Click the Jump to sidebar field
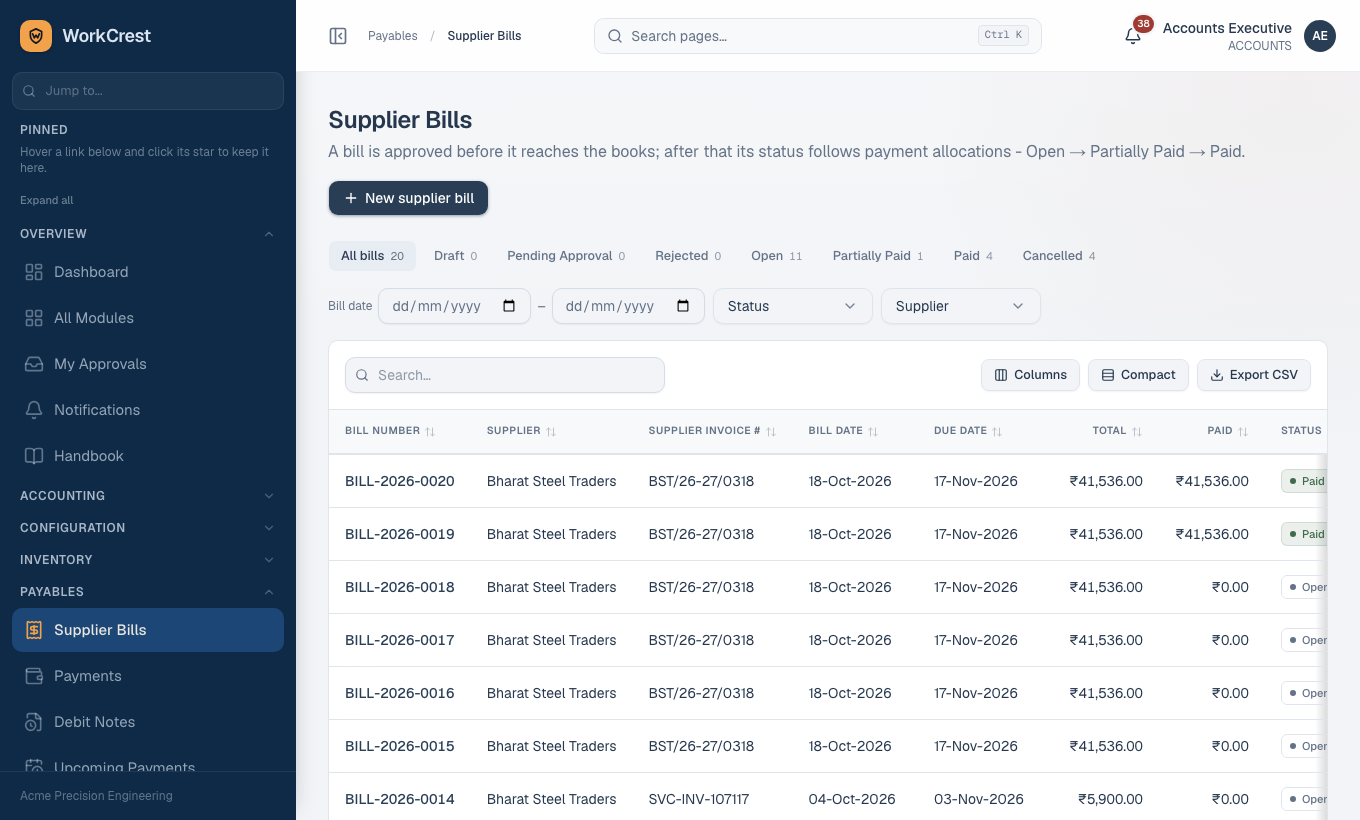The height and width of the screenshot is (820, 1360). (x=148, y=91)
